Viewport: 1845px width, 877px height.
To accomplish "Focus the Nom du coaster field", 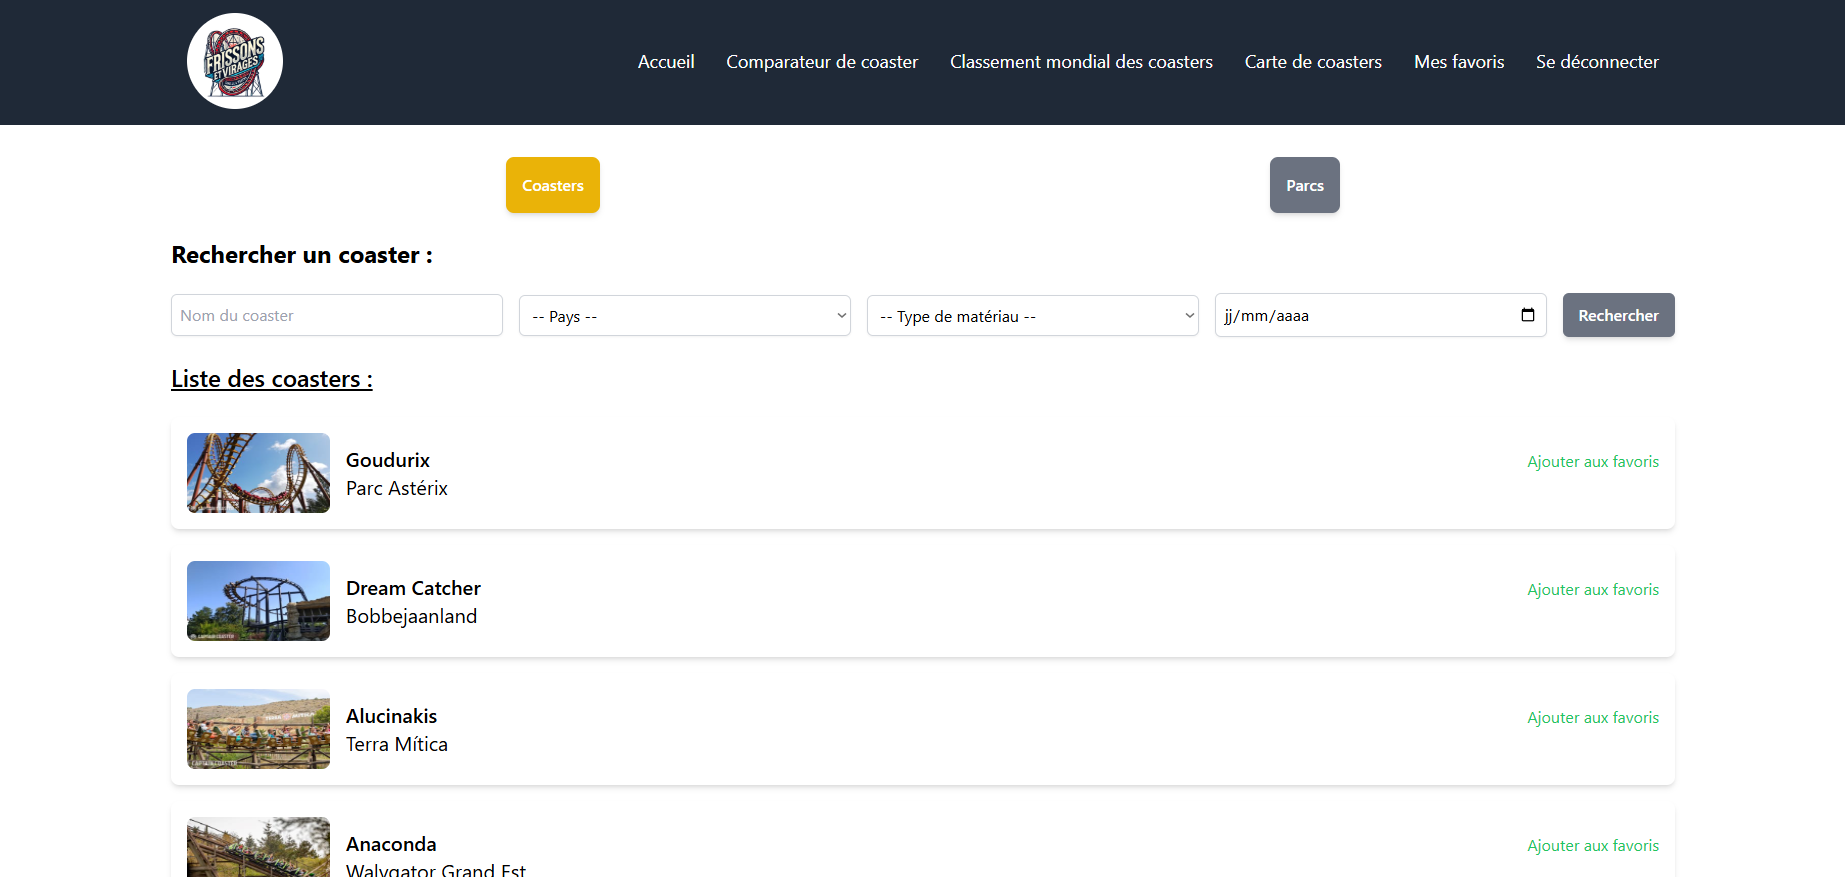I will point(337,315).
